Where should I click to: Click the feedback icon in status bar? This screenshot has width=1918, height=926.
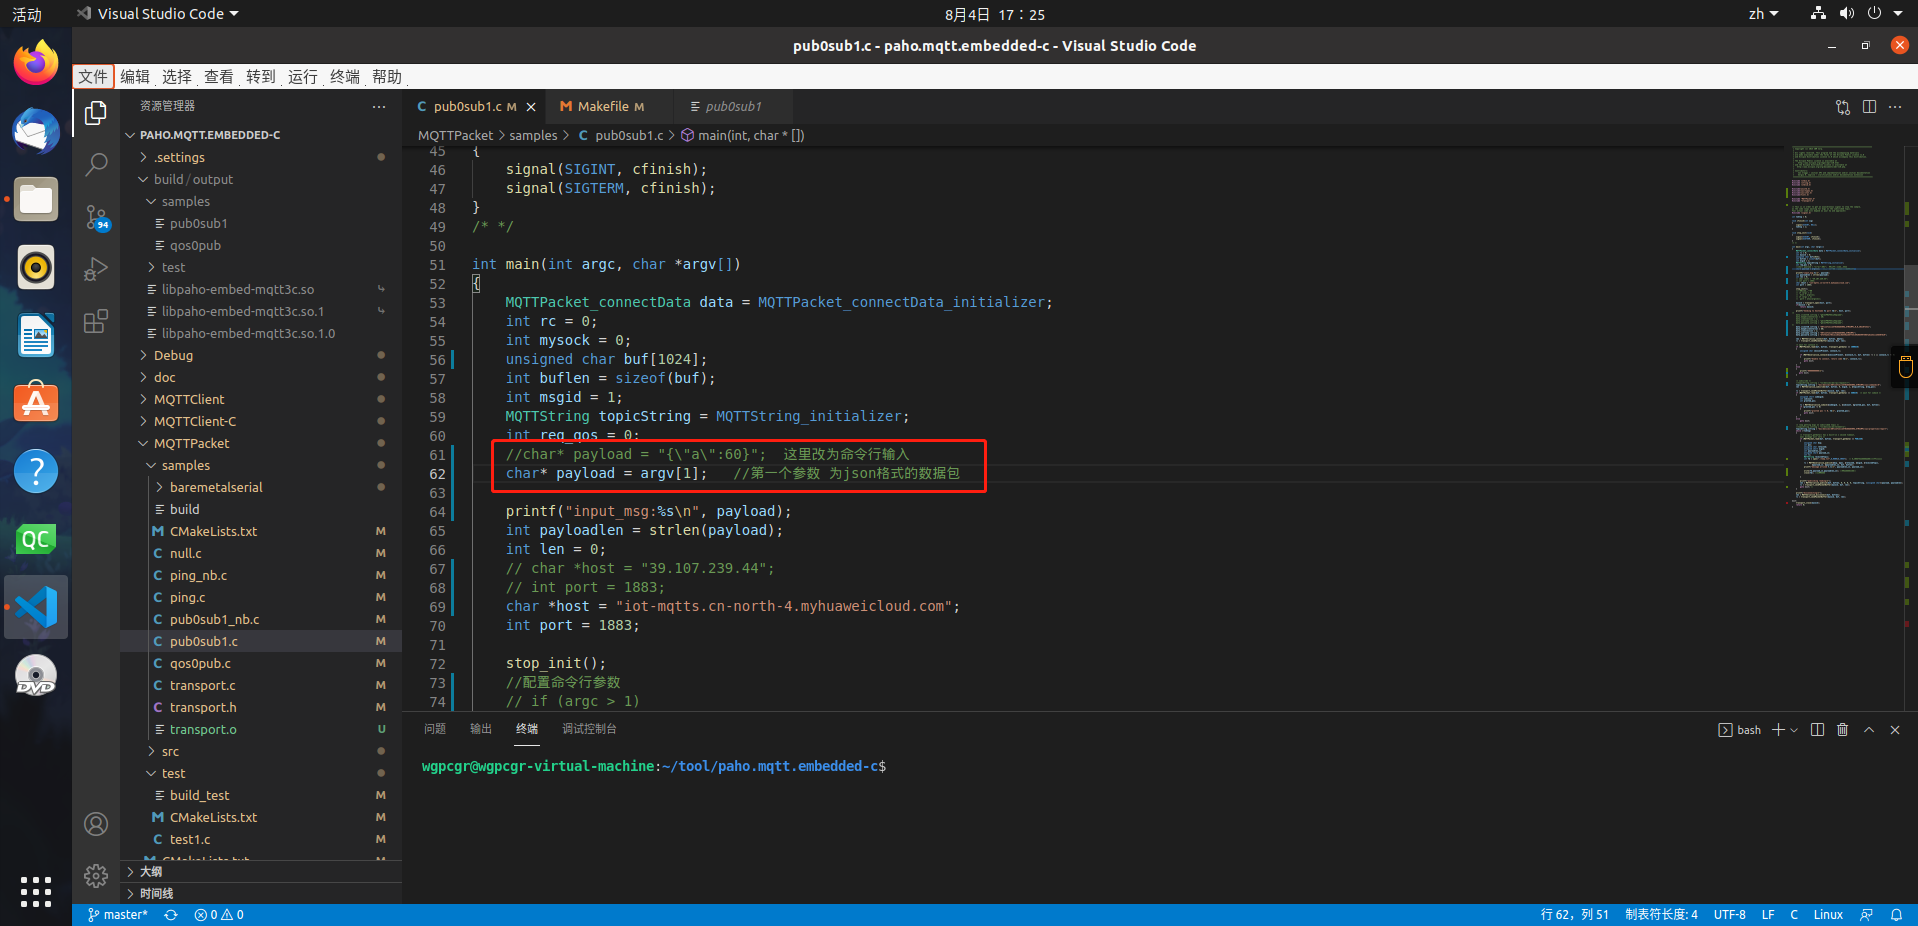click(x=1867, y=915)
